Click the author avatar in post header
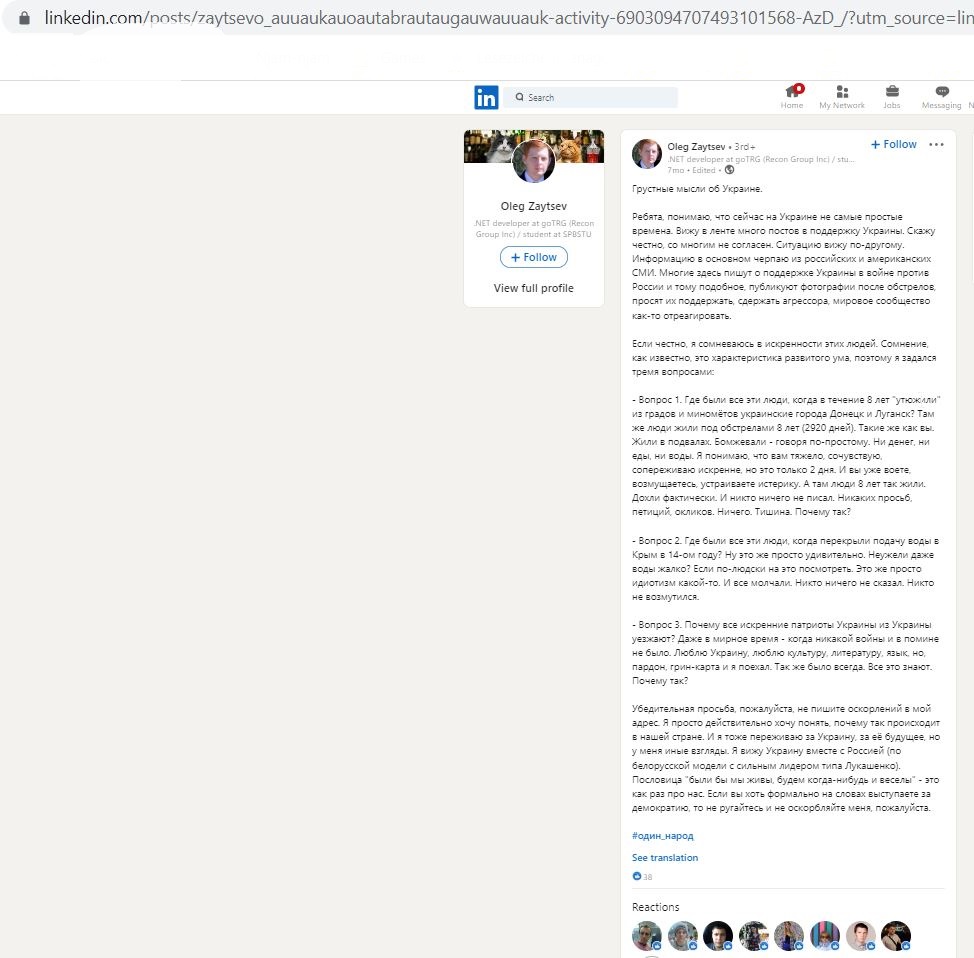 click(x=647, y=153)
